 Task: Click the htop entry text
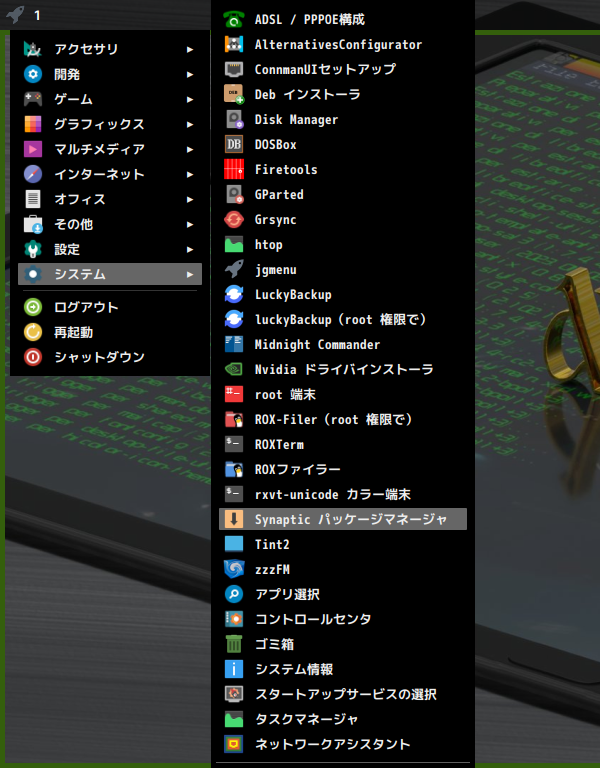268,244
